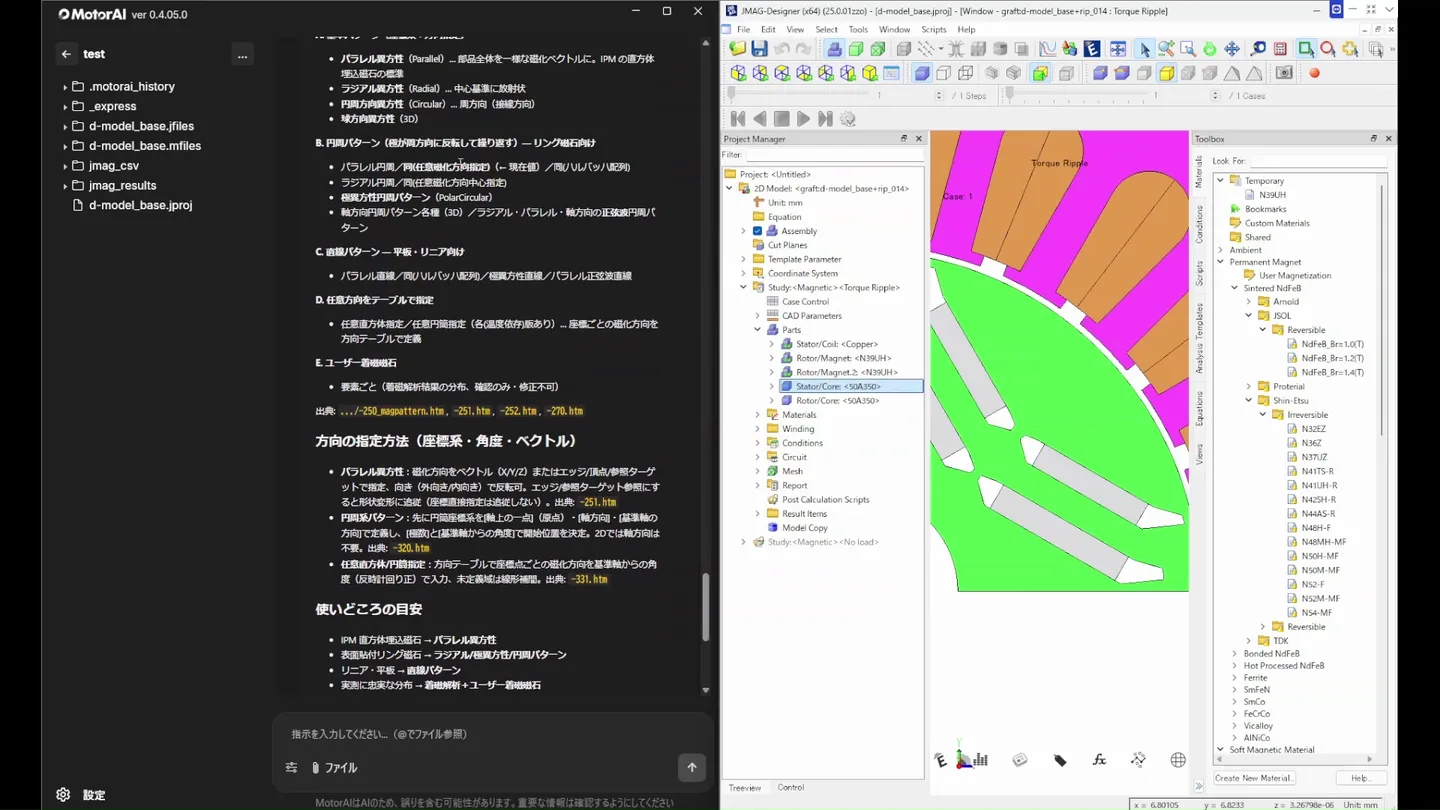Screen dimensions: 1440x810
Task: Select NdFeB_Br=1.2(T) material
Action: [x=1332, y=358]
